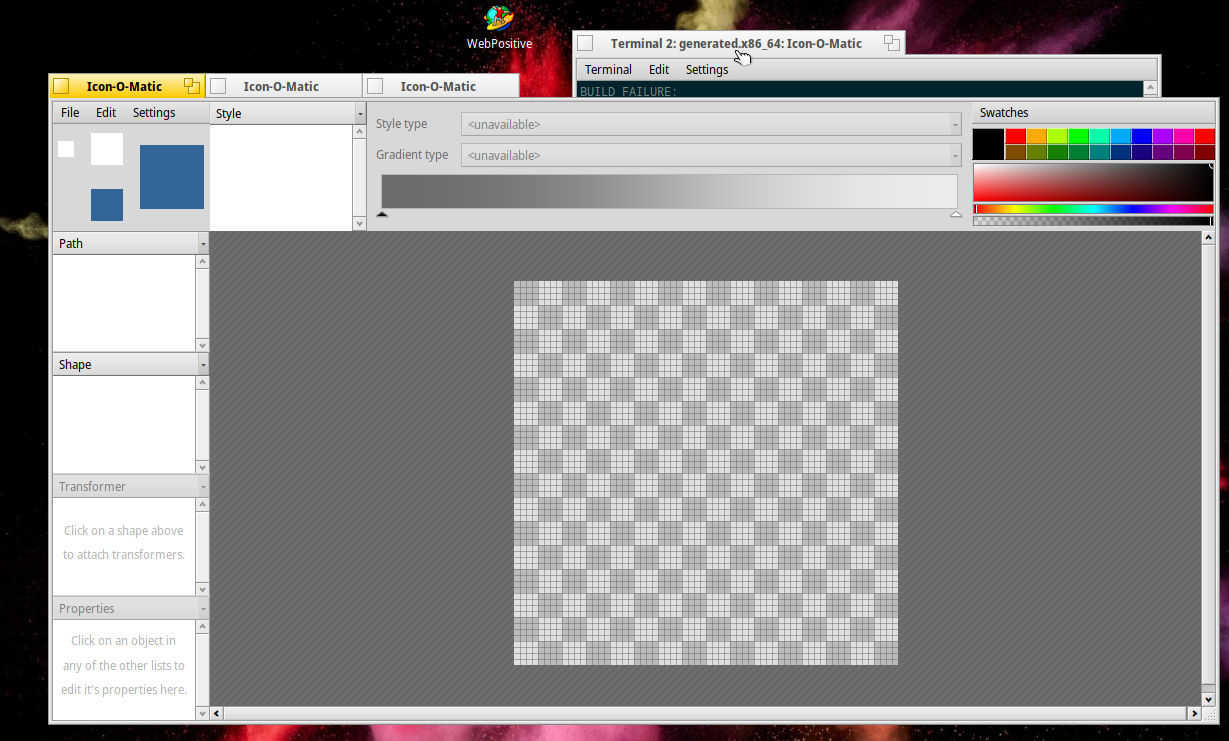Click the empty Path list area
Image resolution: width=1229 pixels, height=741 pixels.
[124, 303]
